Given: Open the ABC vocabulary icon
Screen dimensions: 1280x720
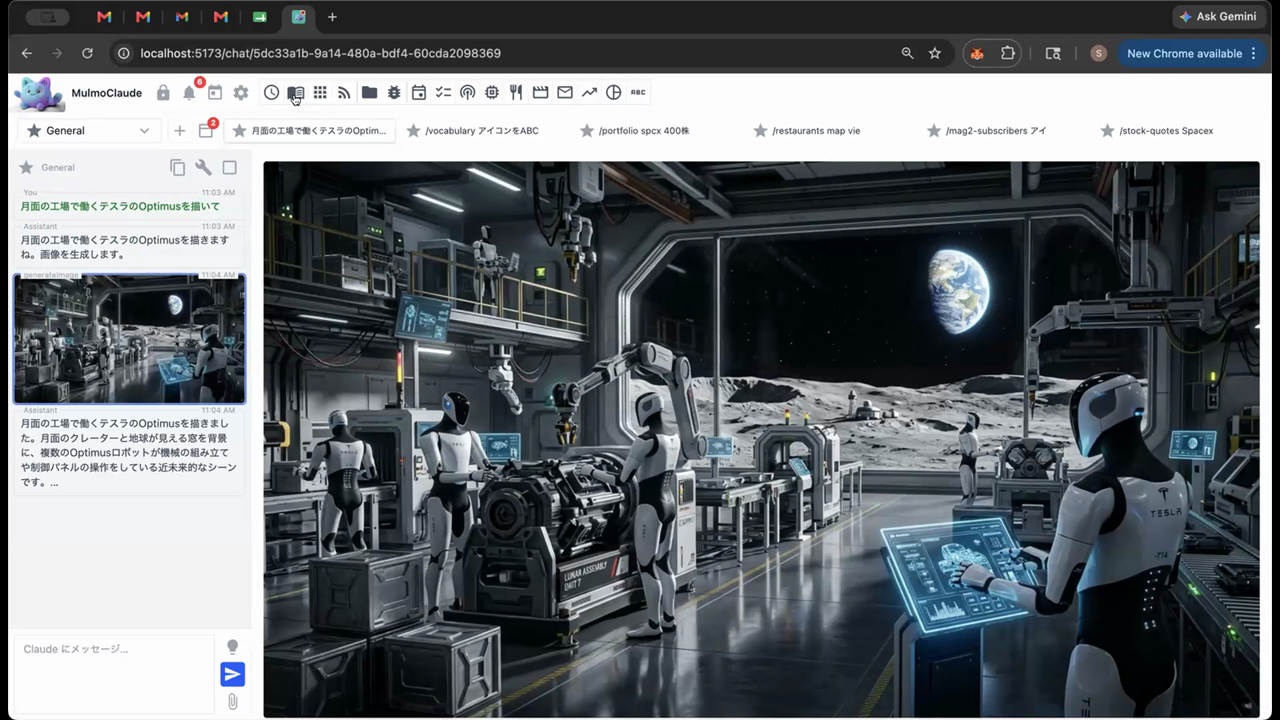Looking at the screenshot, I should point(638,93).
